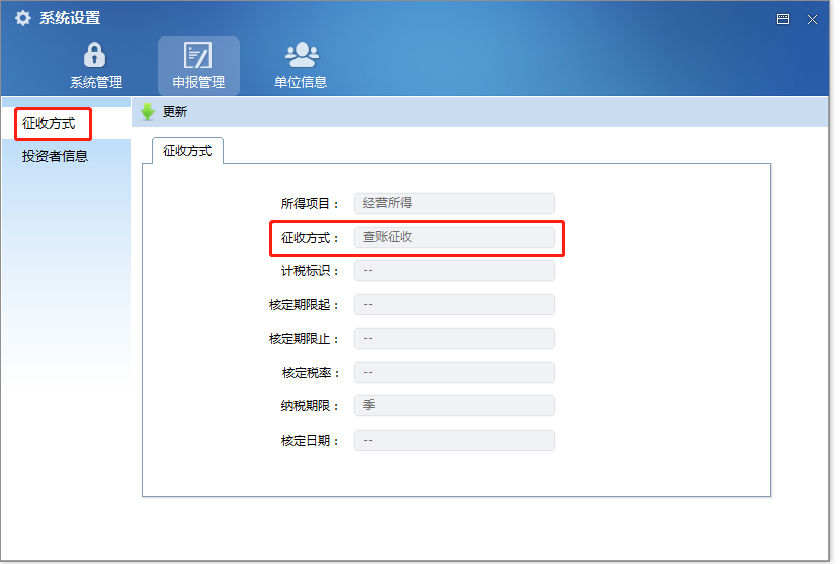Screen dimensions: 840x564
Task: Click the 核定期限起 field
Action: click(x=454, y=305)
